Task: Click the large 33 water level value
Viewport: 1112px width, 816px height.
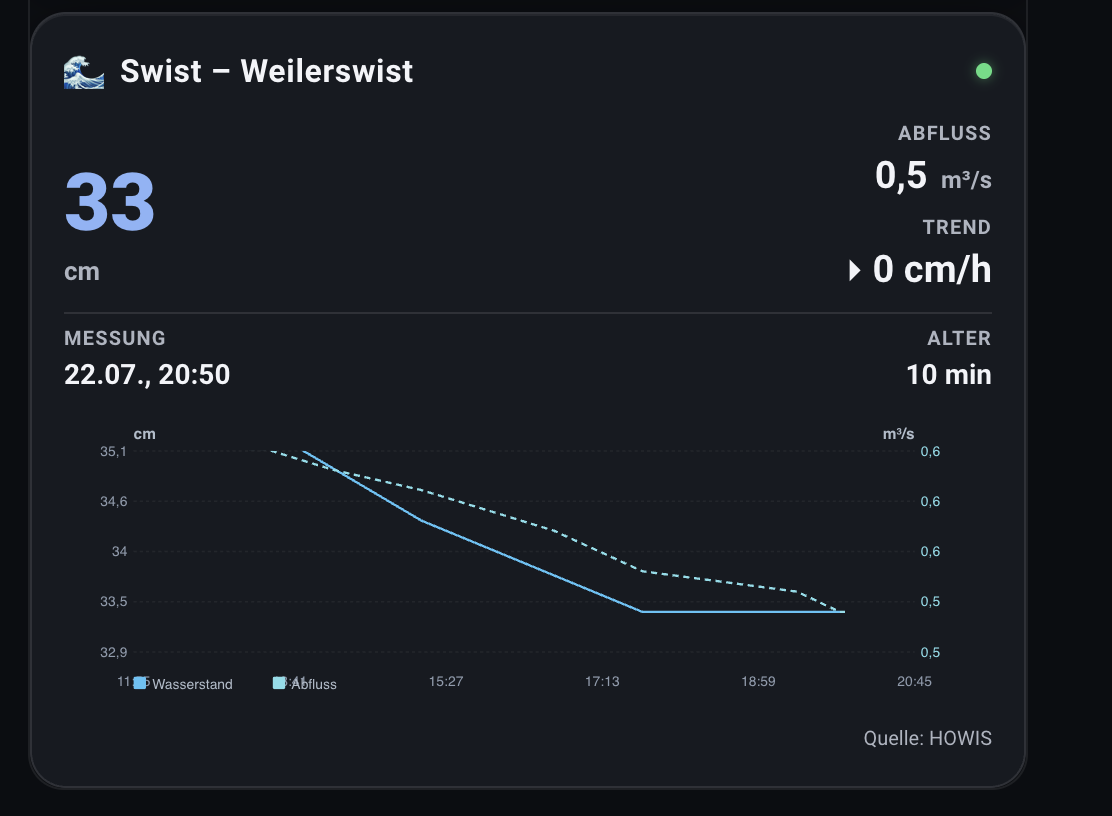Action: (110, 202)
